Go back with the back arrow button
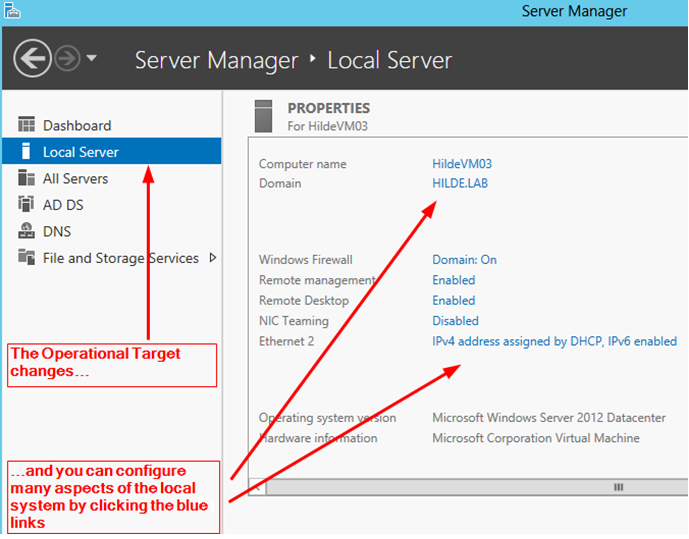The width and height of the screenshot is (689, 539). pyautogui.click(x=32, y=58)
